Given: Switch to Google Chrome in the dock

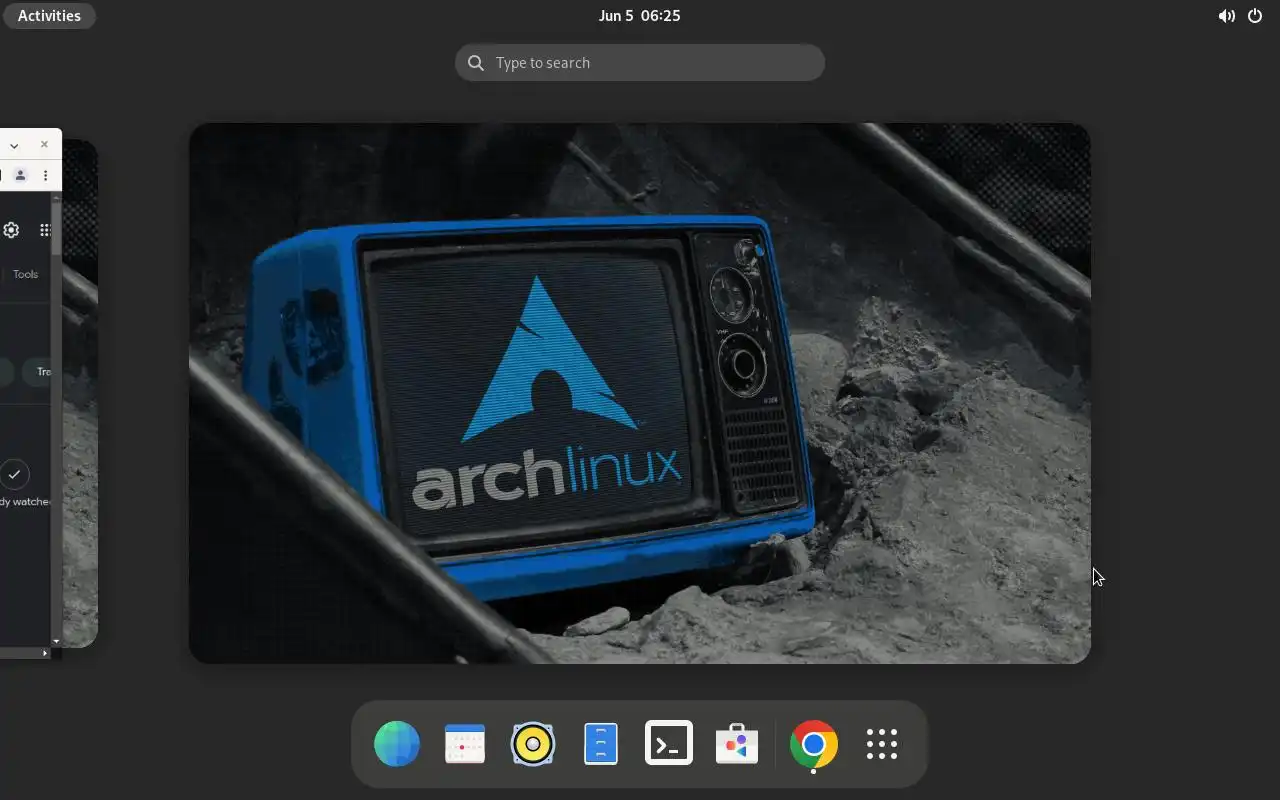Looking at the screenshot, I should pos(814,744).
